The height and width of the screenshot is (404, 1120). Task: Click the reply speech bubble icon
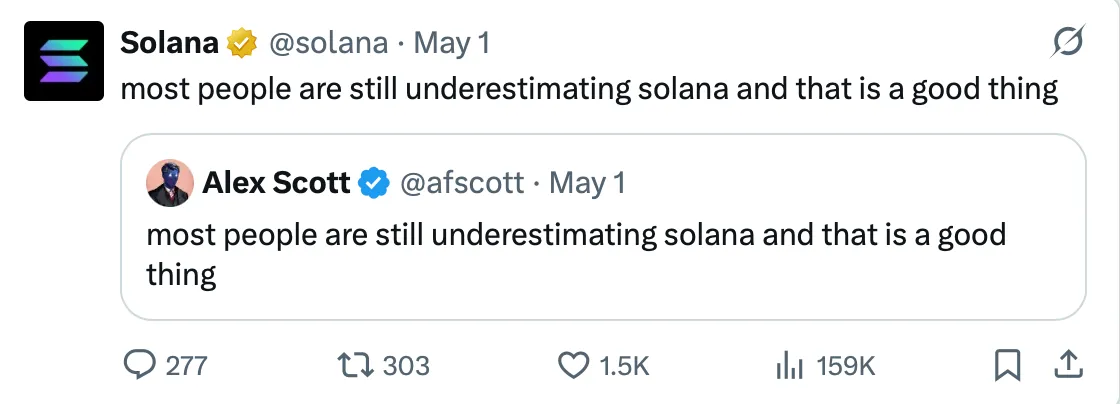click(138, 366)
